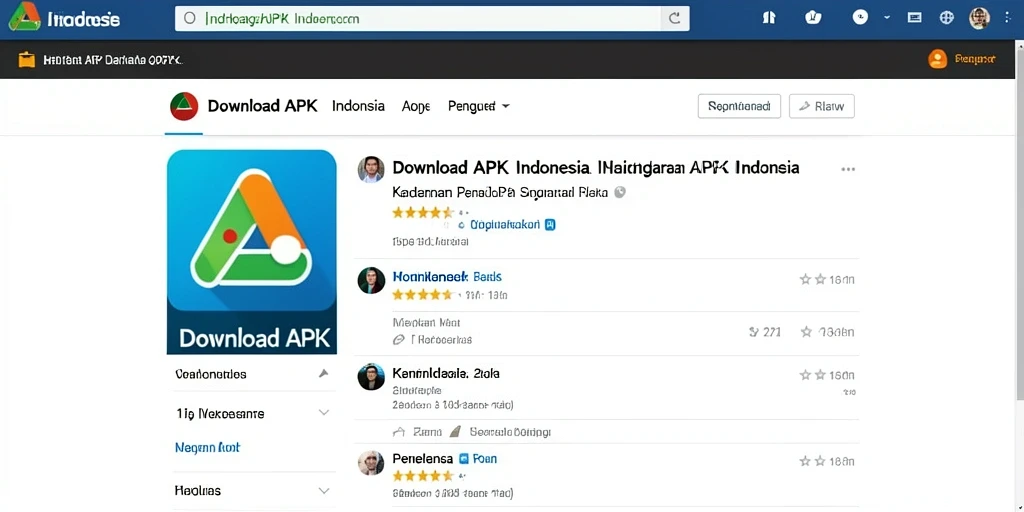The height and width of the screenshot is (512, 1024).
Task: Click the link icon beside Rebceeras
Action: pos(398,340)
